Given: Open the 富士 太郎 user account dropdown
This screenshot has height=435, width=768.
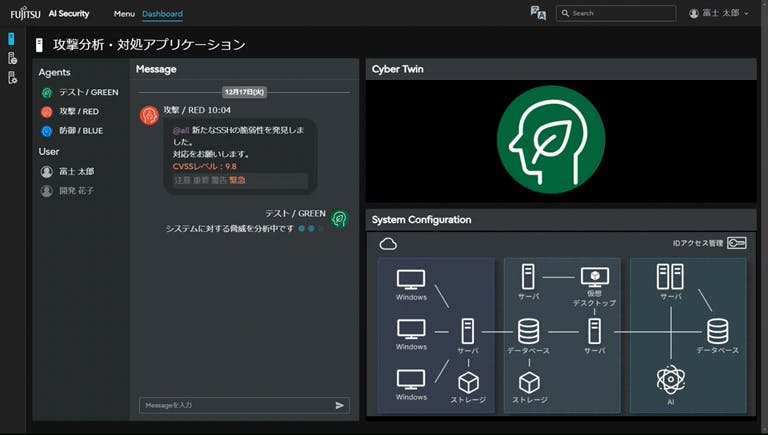Looking at the screenshot, I should 719,13.
